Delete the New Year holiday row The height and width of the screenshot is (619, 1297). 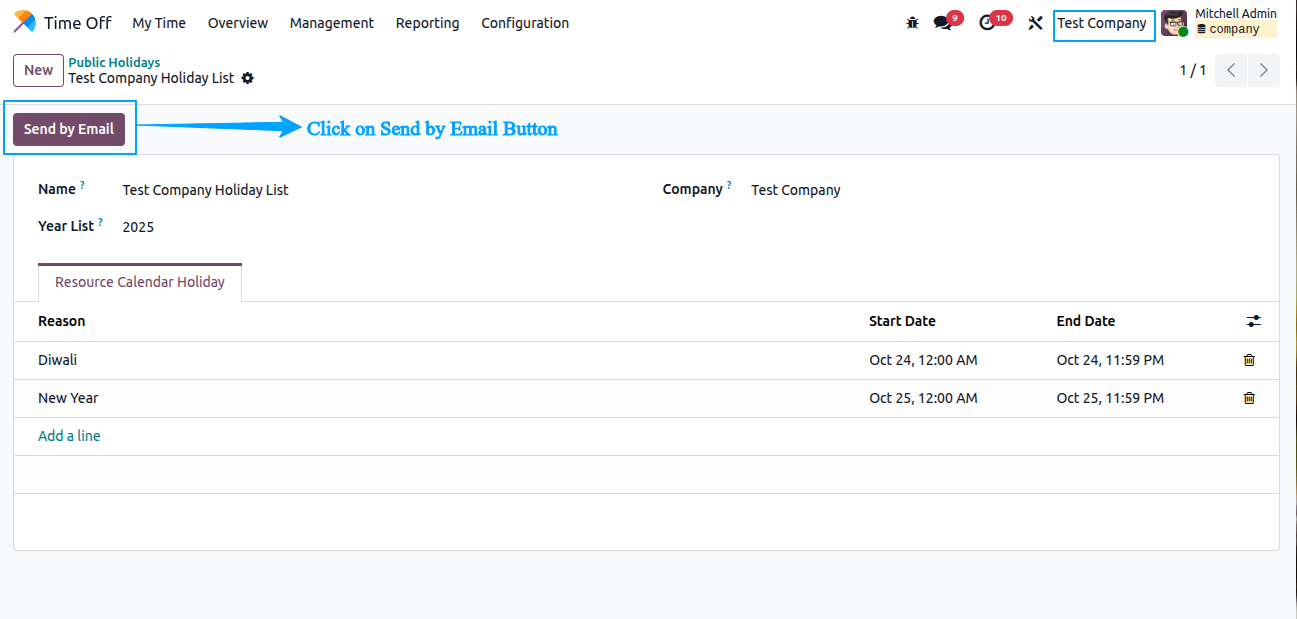coord(1249,398)
